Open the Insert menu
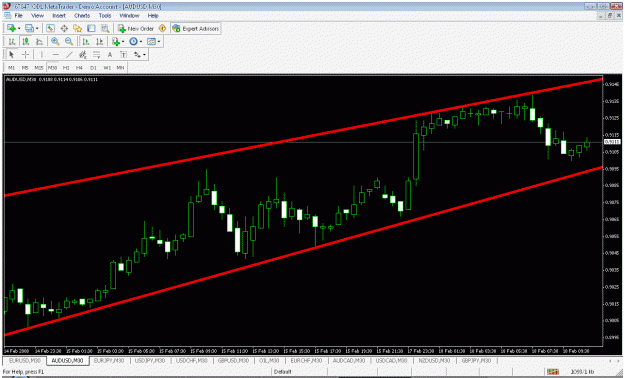 59,16
